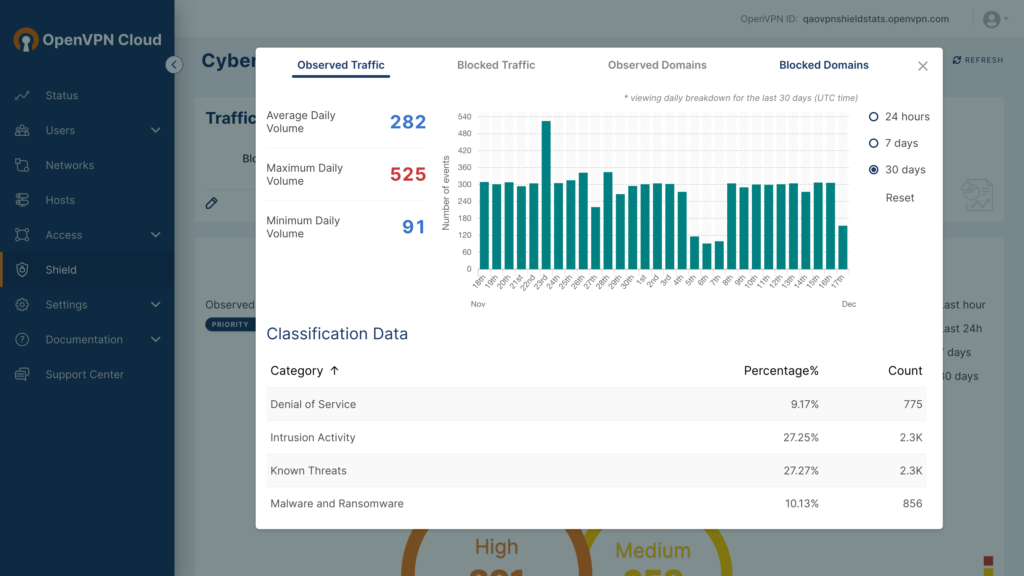Click the Documentation help icon

pos(22,340)
